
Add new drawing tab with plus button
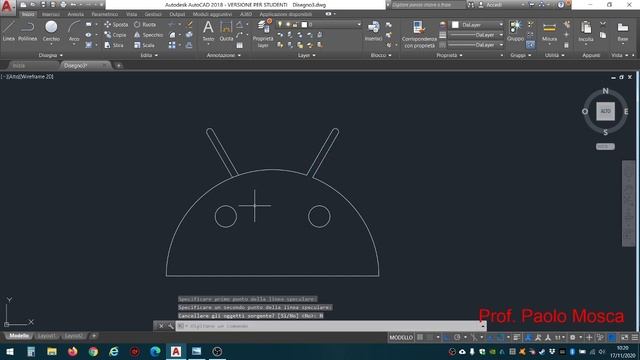119,65
